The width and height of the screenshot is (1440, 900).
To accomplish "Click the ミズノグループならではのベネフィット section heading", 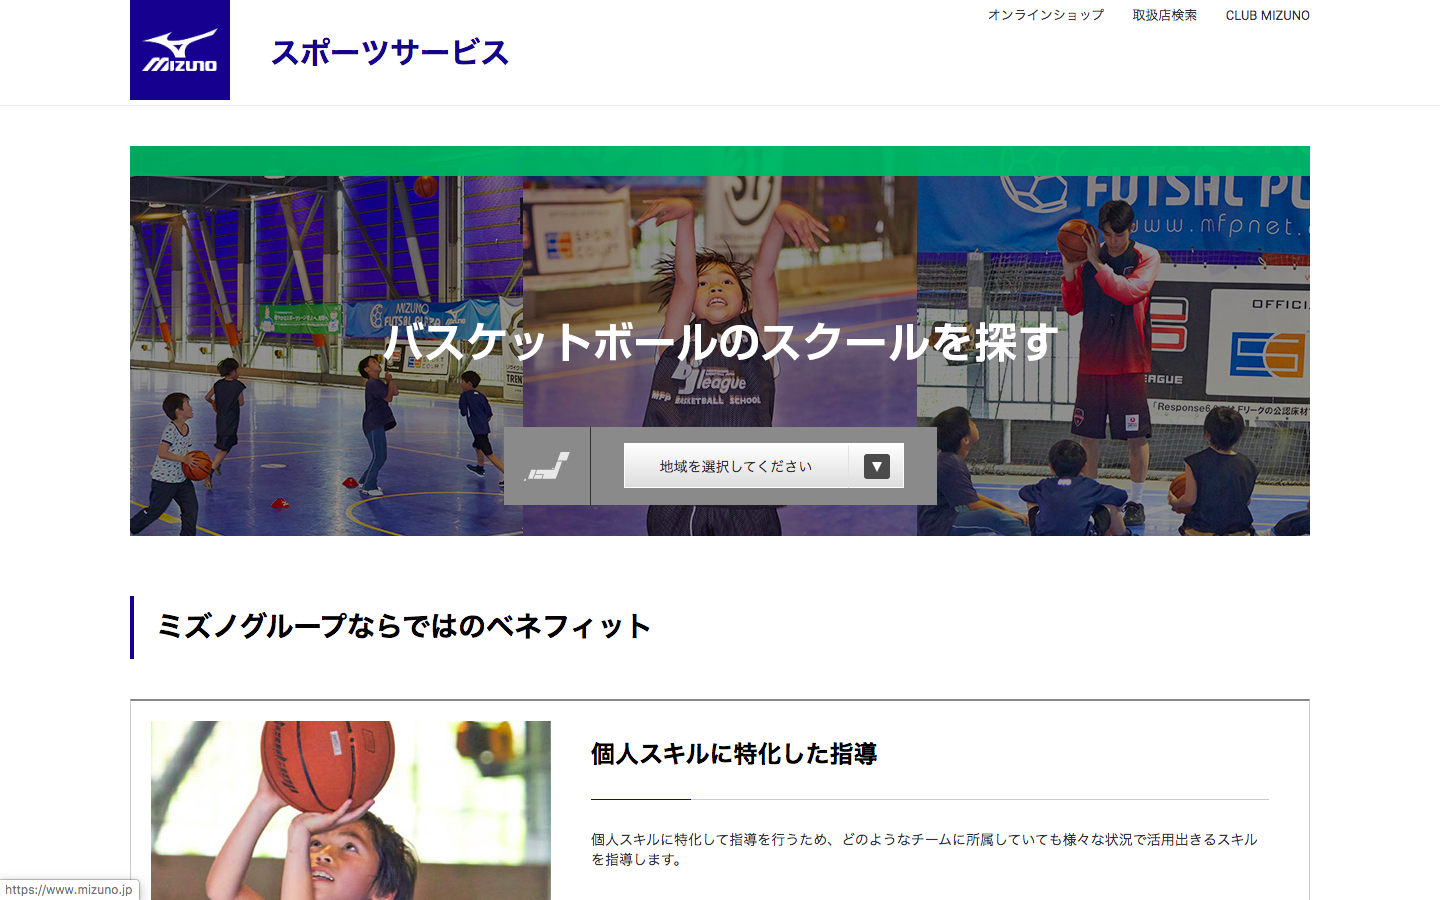I will tap(404, 626).
